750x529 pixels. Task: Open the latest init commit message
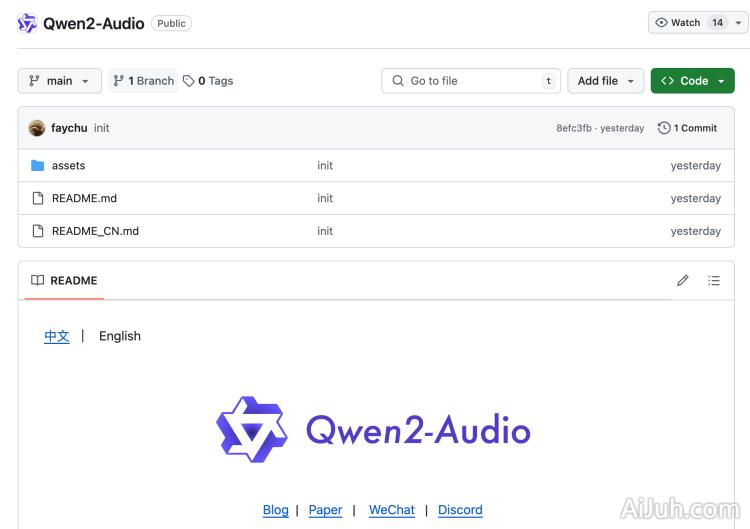pos(101,128)
